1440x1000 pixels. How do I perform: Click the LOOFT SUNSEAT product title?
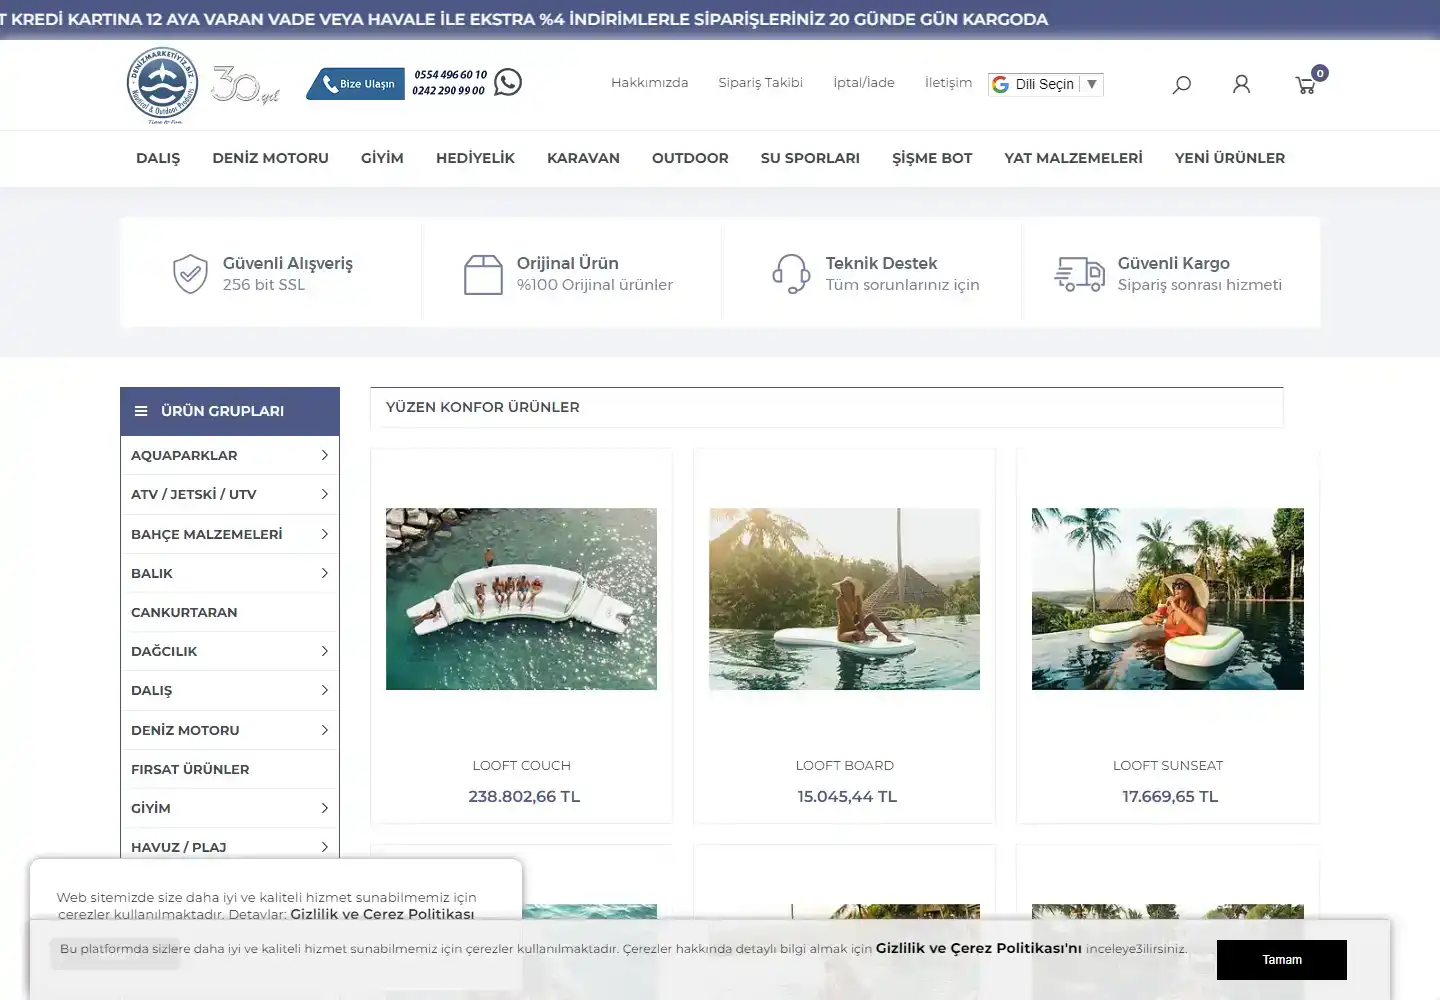click(1168, 765)
